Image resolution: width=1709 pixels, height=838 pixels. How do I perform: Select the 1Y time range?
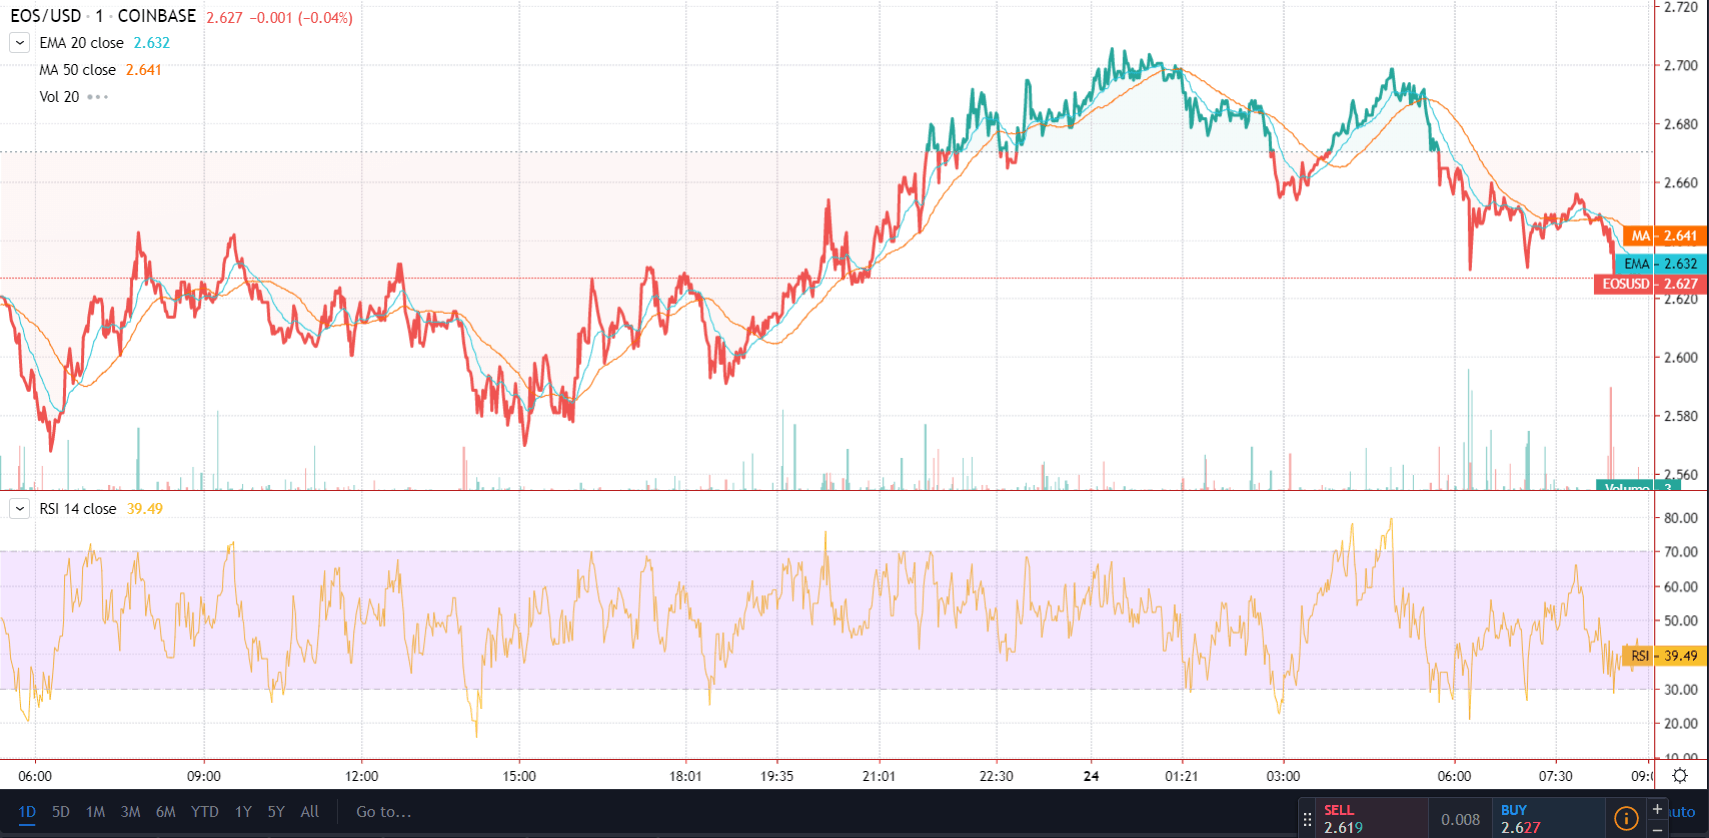pyautogui.click(x=243, y=812)
